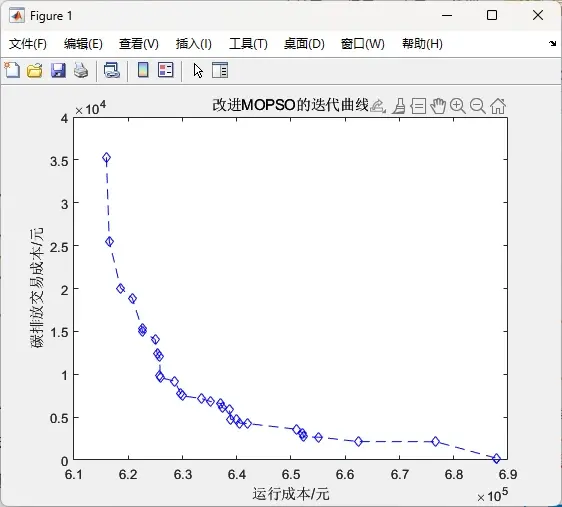
Task: Toggle the Edit Plot arrow tool
Action: click(x=198, y=71)
